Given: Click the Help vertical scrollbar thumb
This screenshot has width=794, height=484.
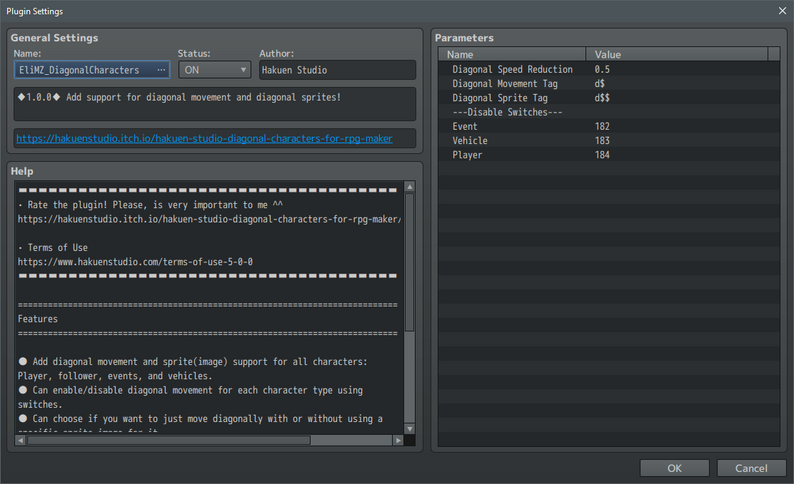Looking at the screenshot, I should click(409, 260).
